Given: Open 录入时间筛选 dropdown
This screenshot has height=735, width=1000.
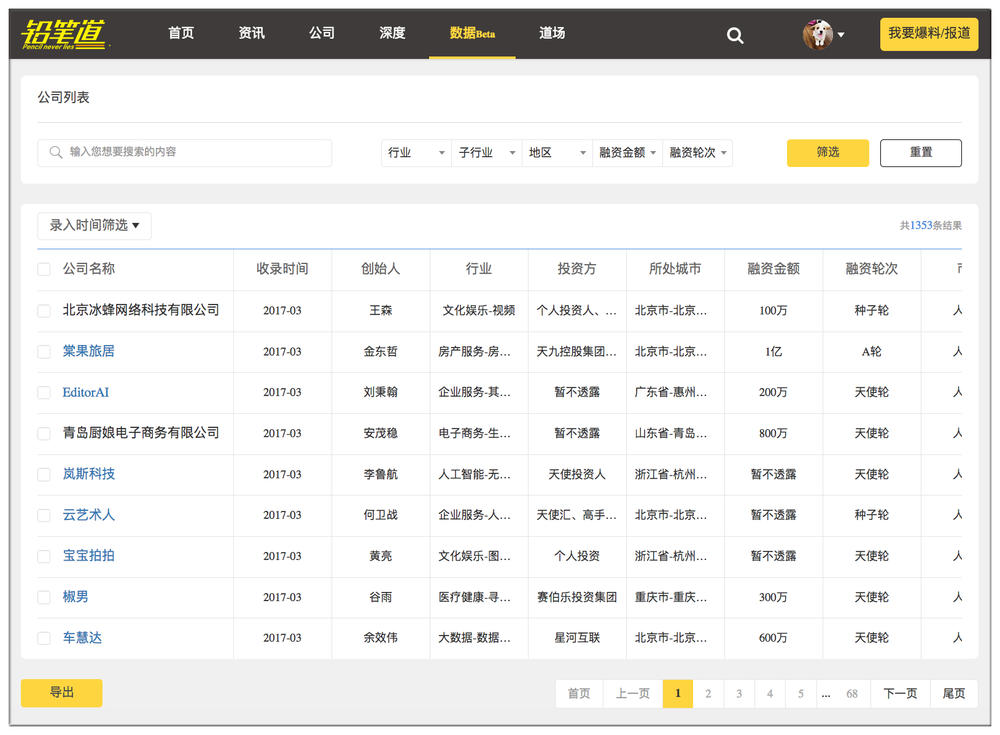Looking at the screenshot, I should [x=94, y=226].
